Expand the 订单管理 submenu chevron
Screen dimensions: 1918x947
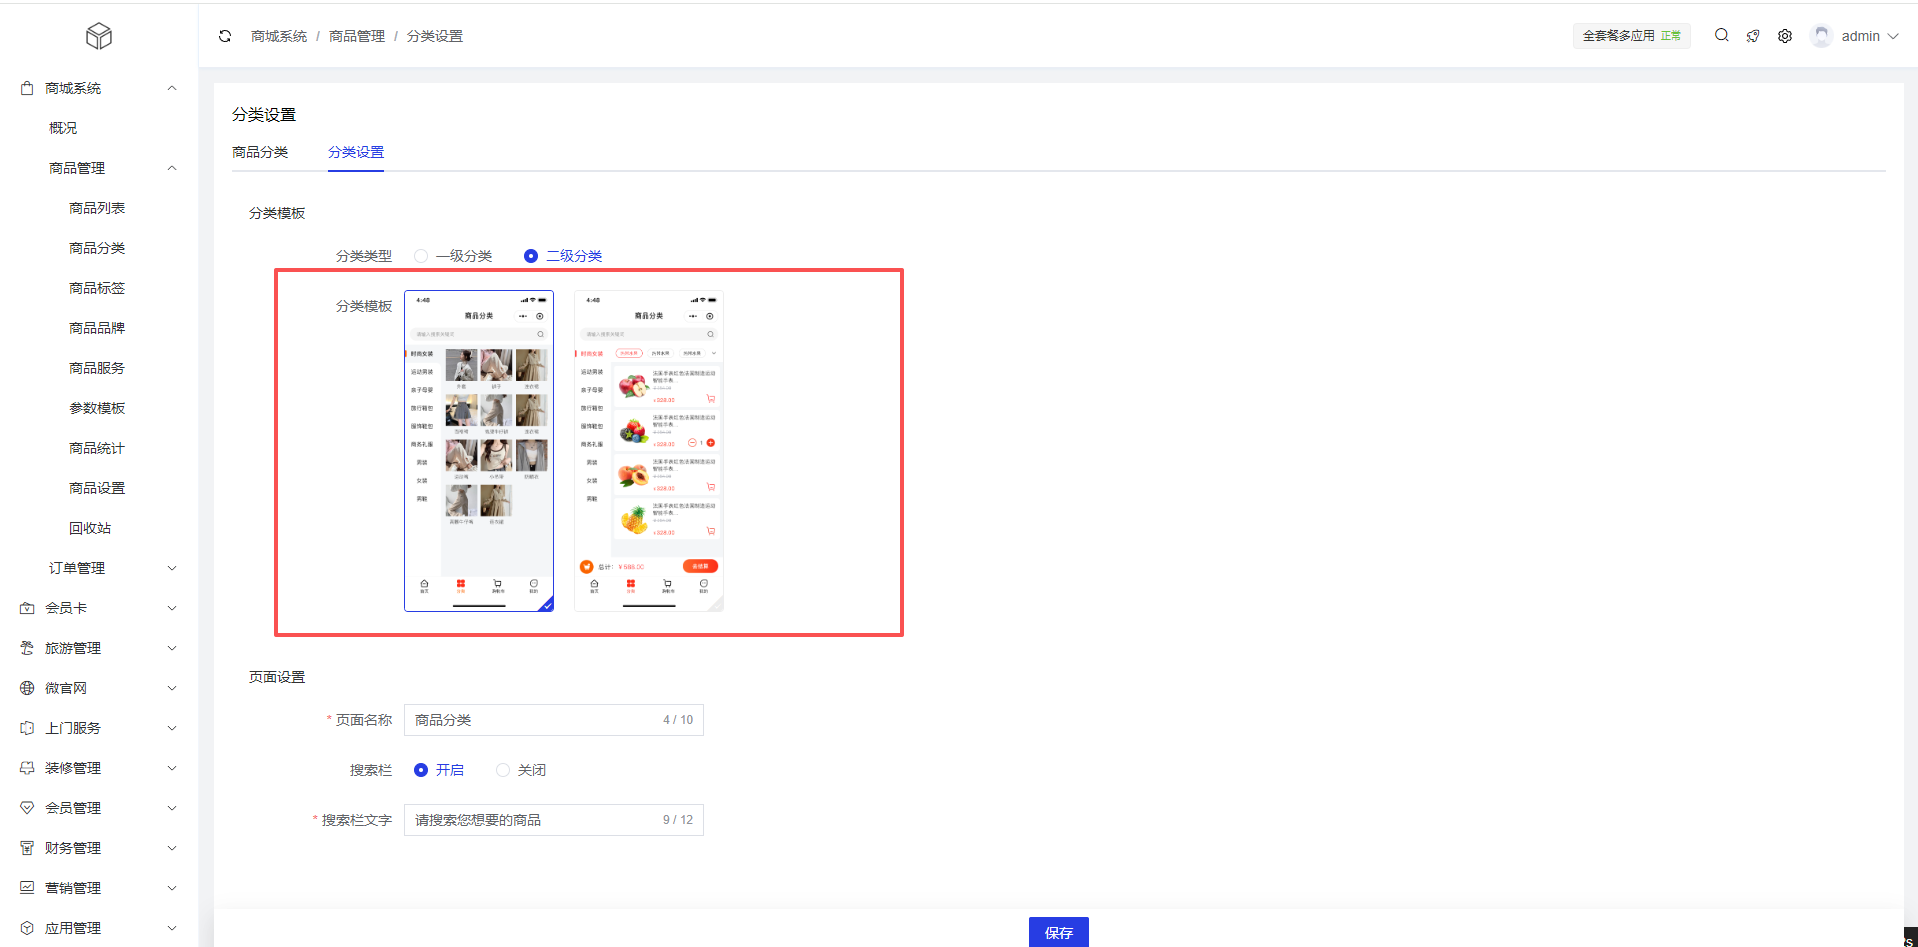click(x=172, y=568)
